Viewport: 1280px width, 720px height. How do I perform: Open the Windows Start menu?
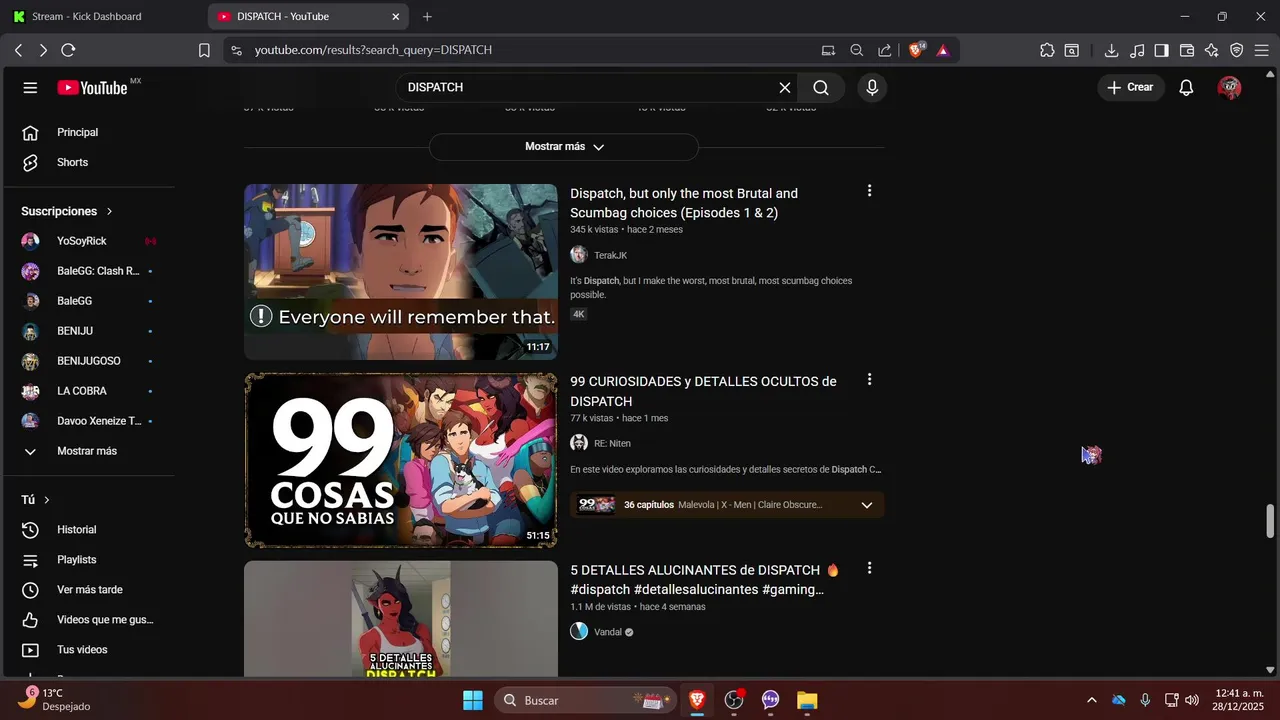click(x=473, y=700)
